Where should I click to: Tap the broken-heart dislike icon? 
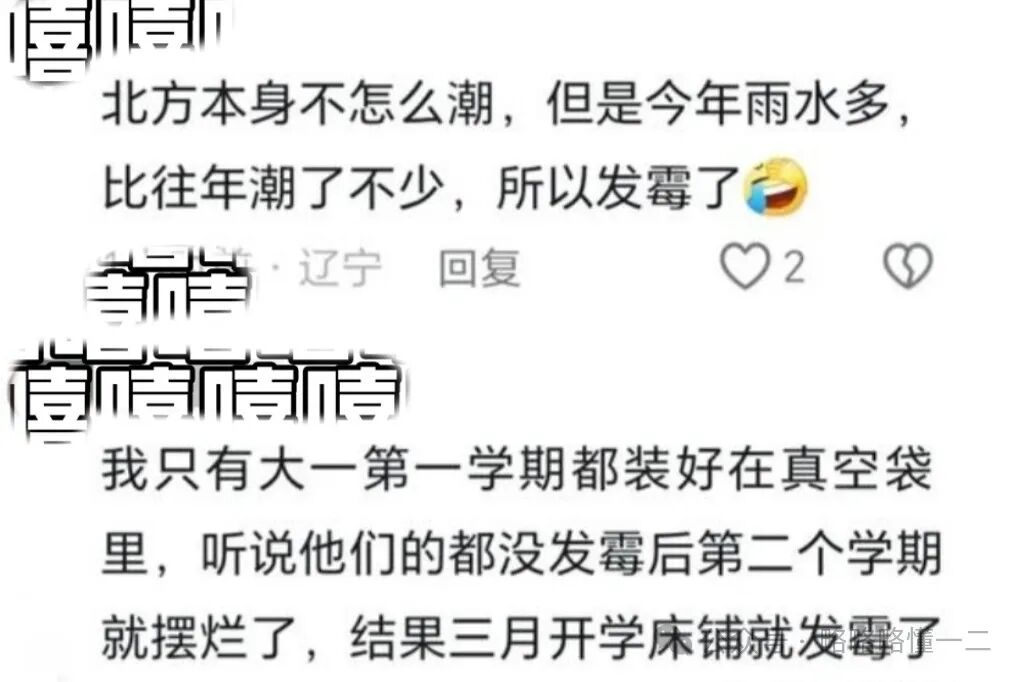coord(908,266)
